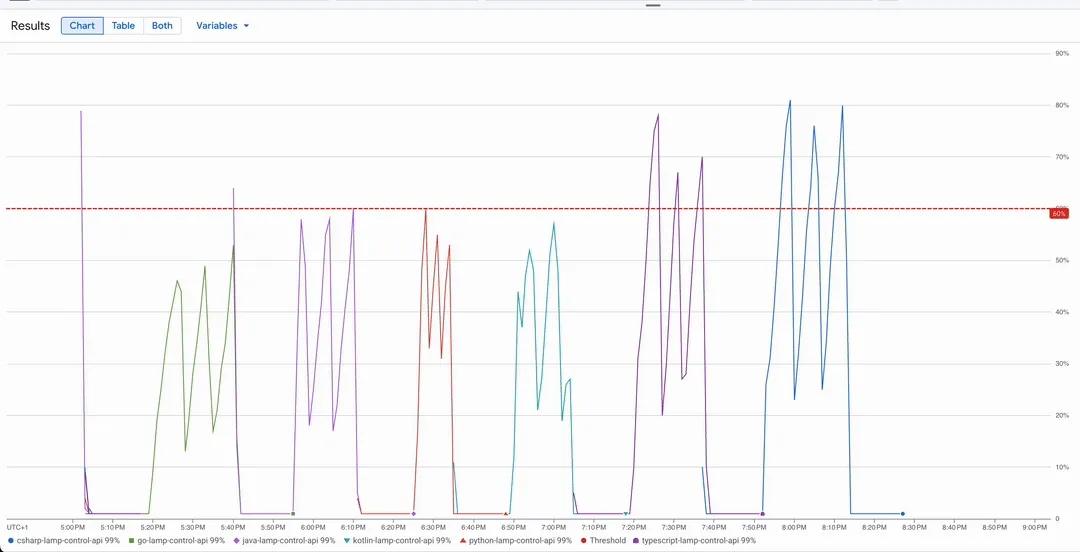Click the 8:00 PM axis label
The height and width of the screenshot is (552, 1080).
(x=794, y=527)
